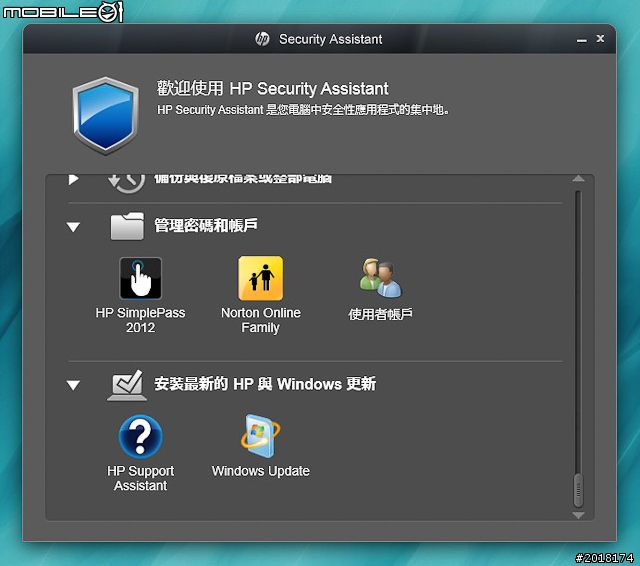Open the Windows Update icon
This screenshot has height=566, width=640.
[260, 436]
